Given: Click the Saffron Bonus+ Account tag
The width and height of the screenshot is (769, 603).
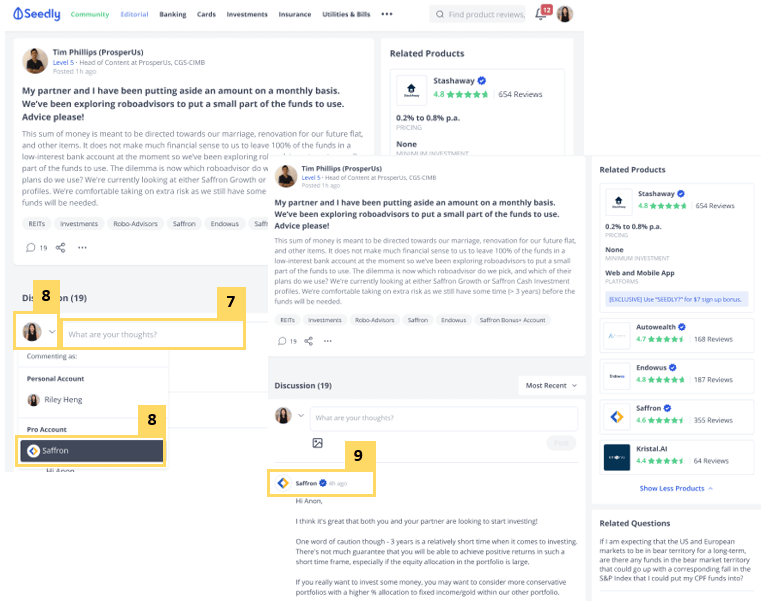Looking at the screenshot, I should pos(512,320).
